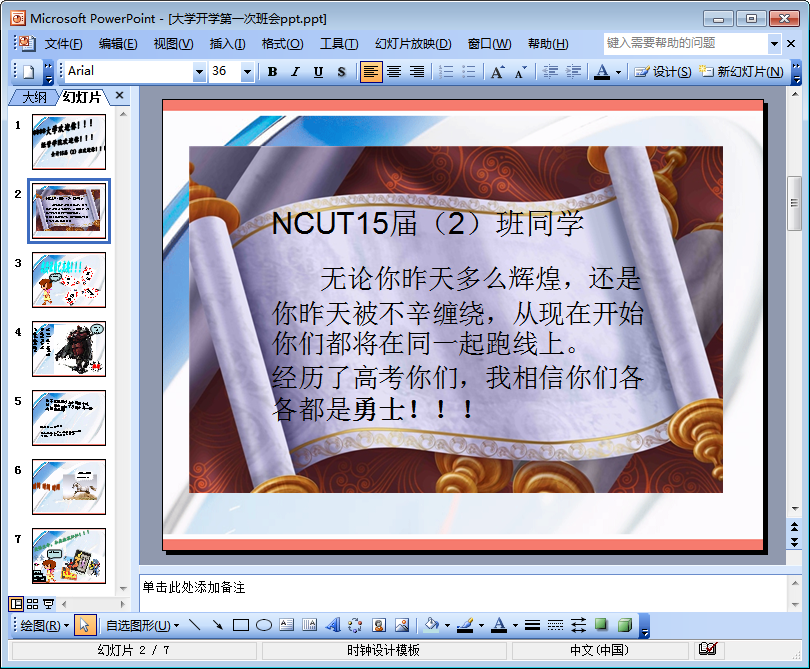The width and height of the screenshot is (810, 669).
Task: Open the 插入 (Insert) menu
Action: (x=227, y=44)
